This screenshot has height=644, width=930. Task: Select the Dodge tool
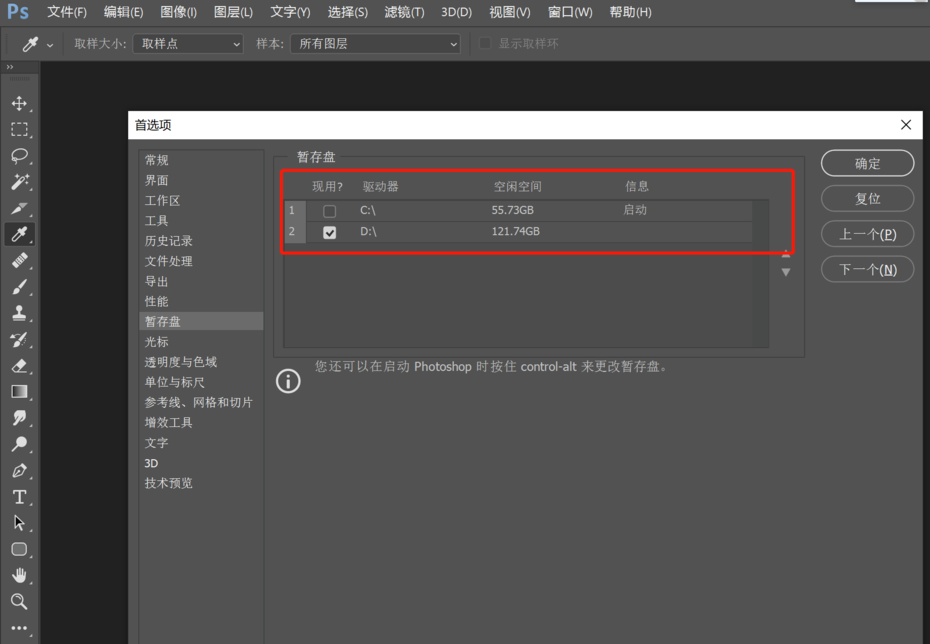(19, 444)
